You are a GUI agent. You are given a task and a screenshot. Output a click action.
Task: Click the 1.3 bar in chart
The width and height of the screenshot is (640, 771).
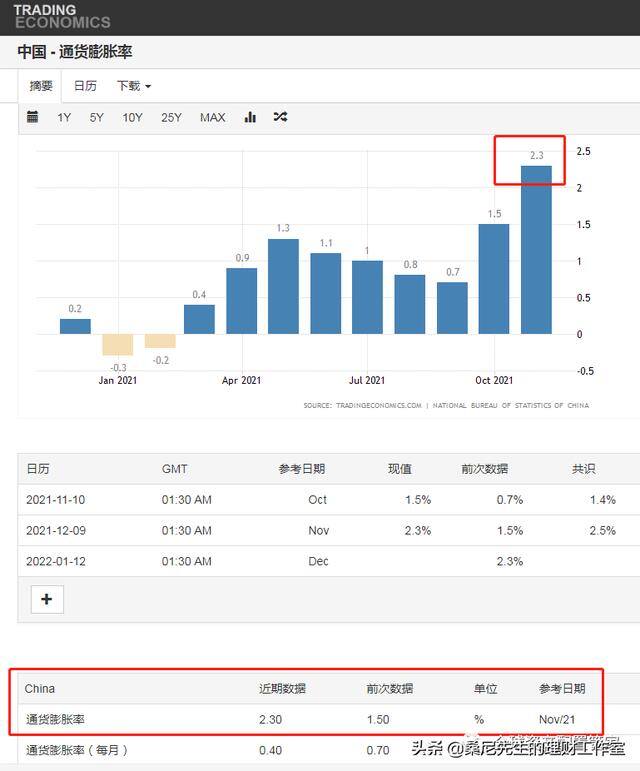(283, 286)
